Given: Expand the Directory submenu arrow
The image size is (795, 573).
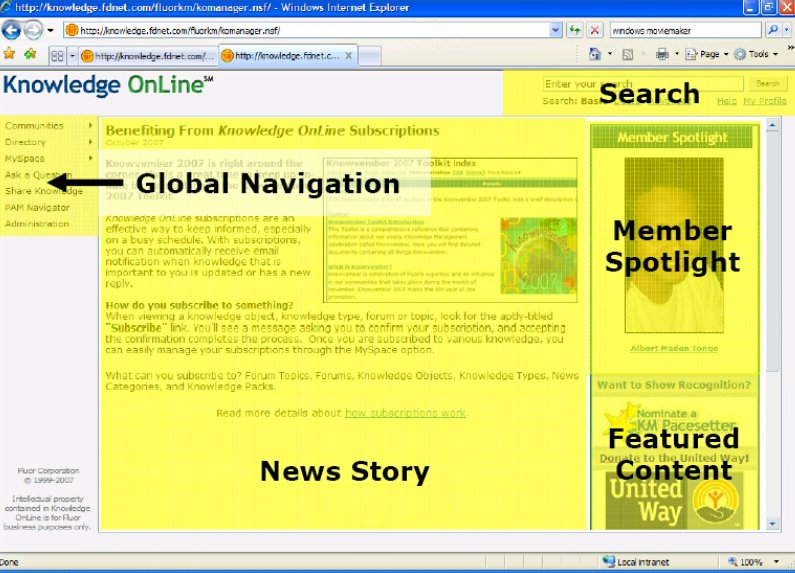Looking at the screenshot, I should pyautogui.click(x=90, y=141).
